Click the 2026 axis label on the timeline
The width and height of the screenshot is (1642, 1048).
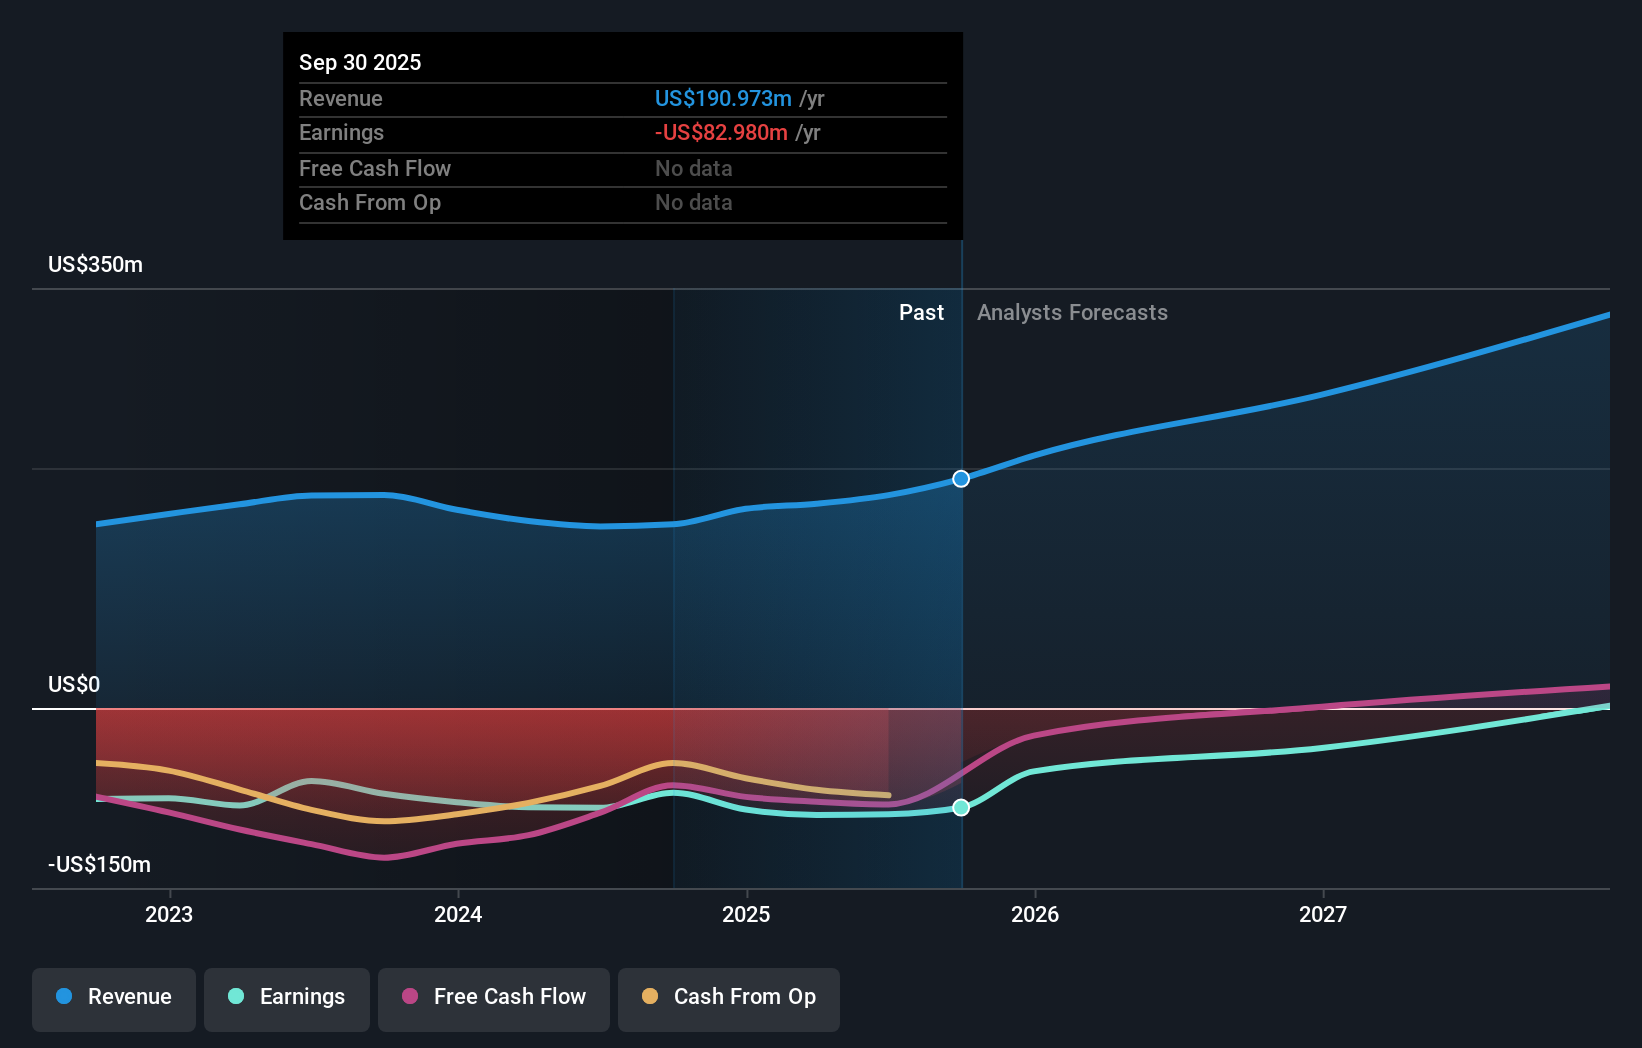1036,913
